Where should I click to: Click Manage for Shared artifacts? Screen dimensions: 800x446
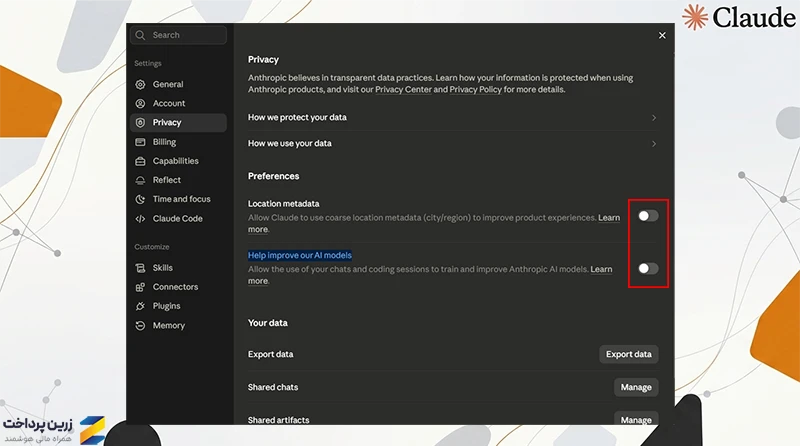tap(636, 419)
